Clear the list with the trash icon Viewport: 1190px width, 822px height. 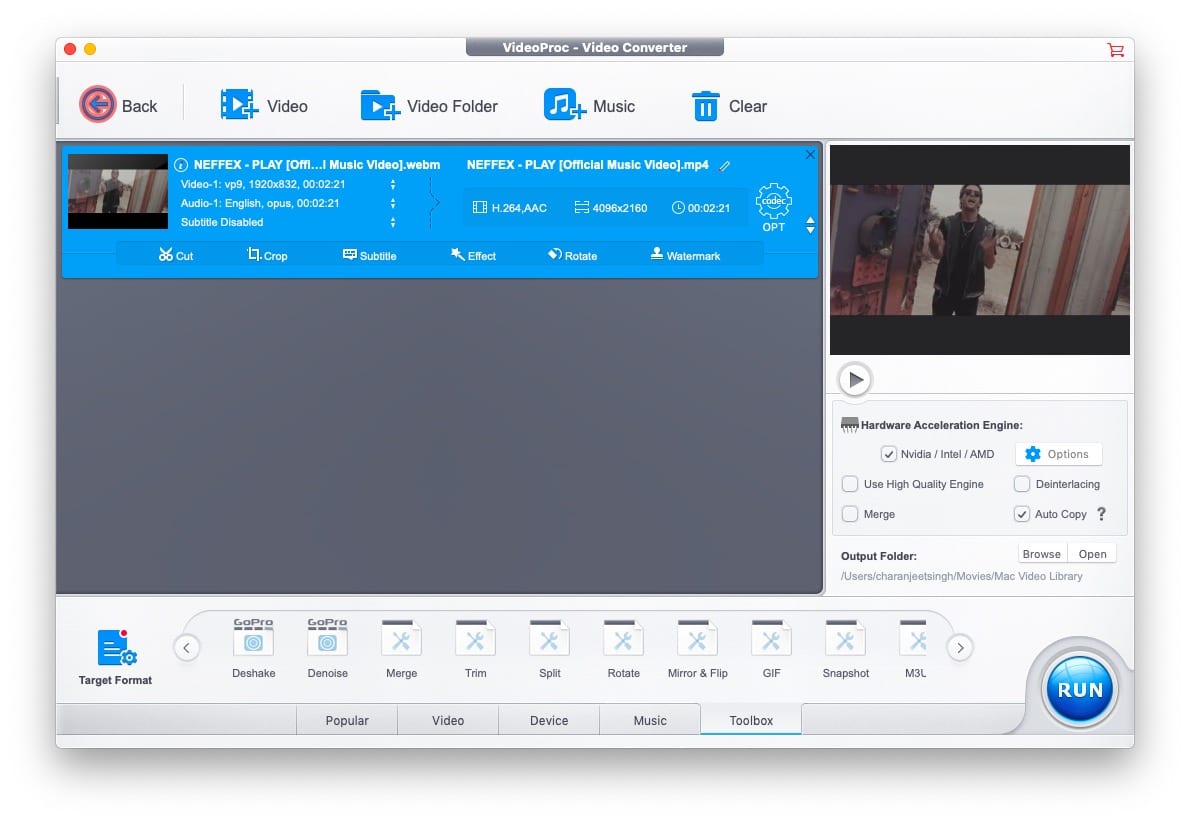[x=705, y=106]
